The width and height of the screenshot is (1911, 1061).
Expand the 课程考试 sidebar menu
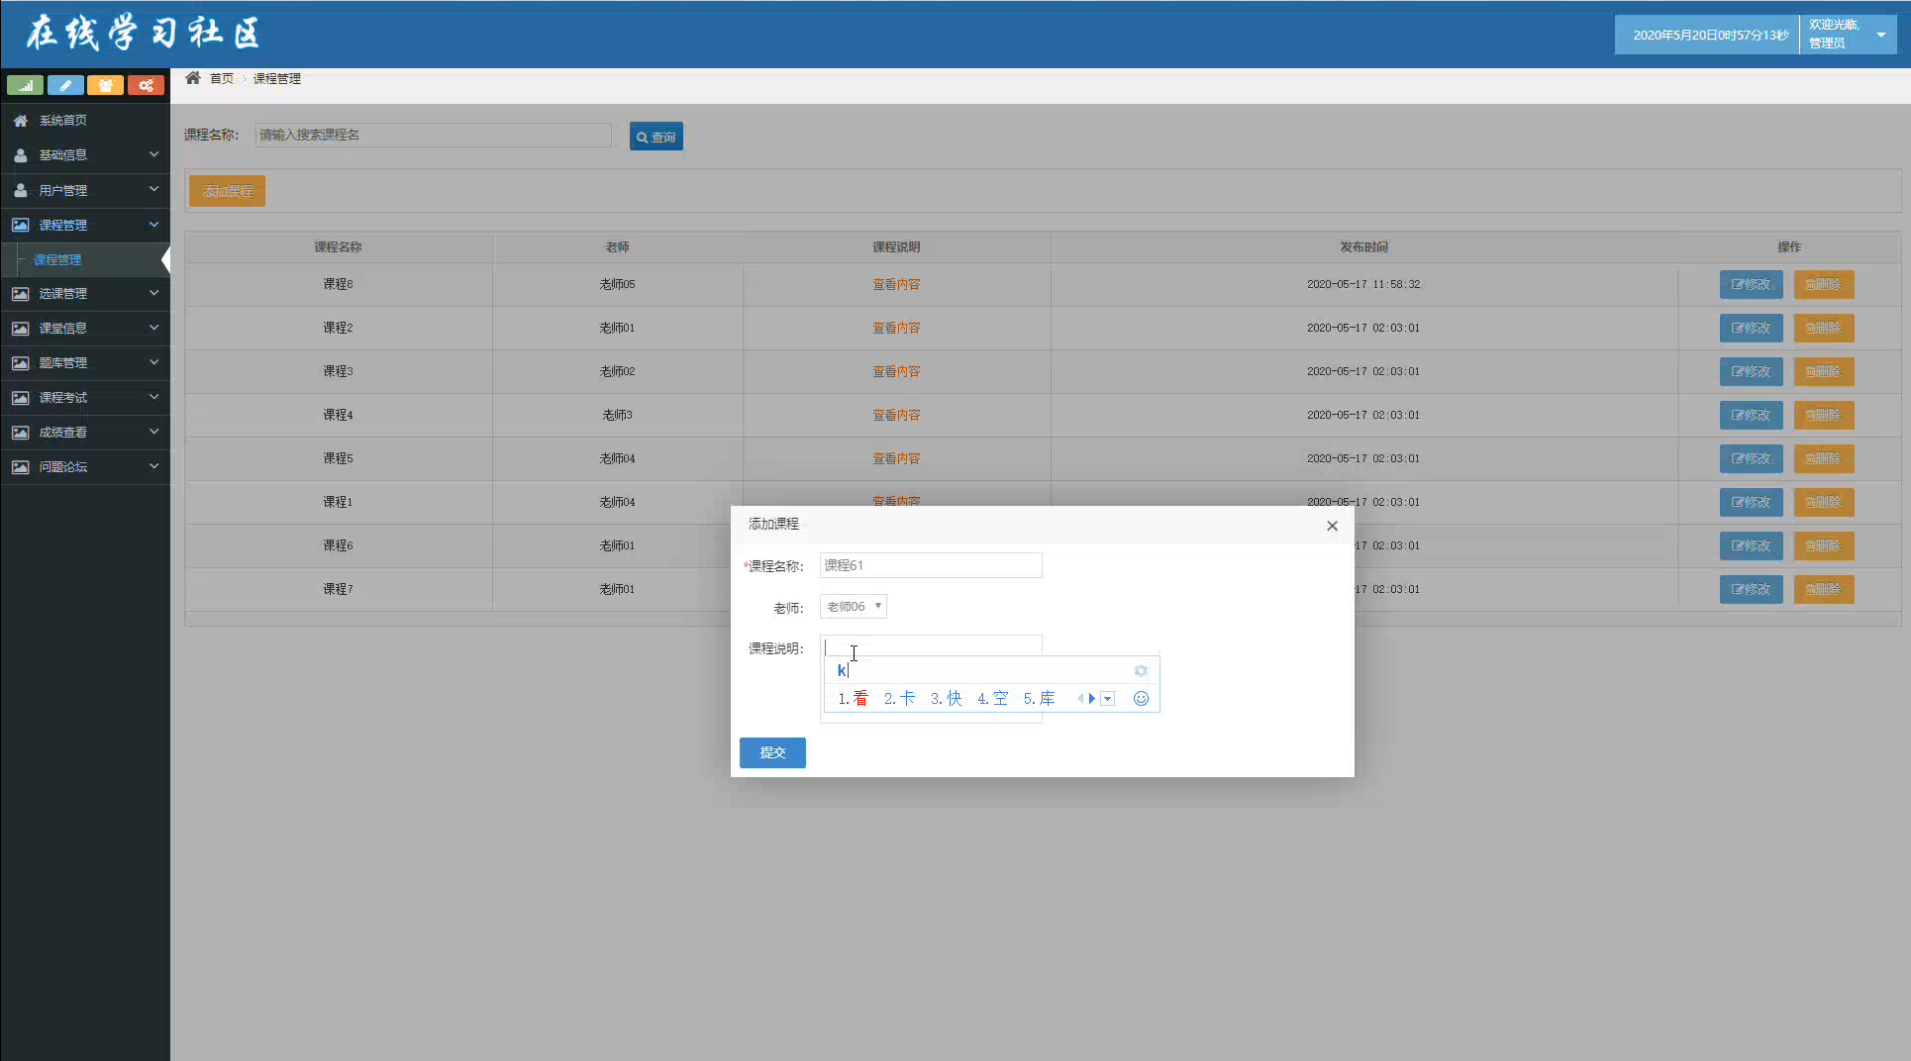(x=85, y=397)
